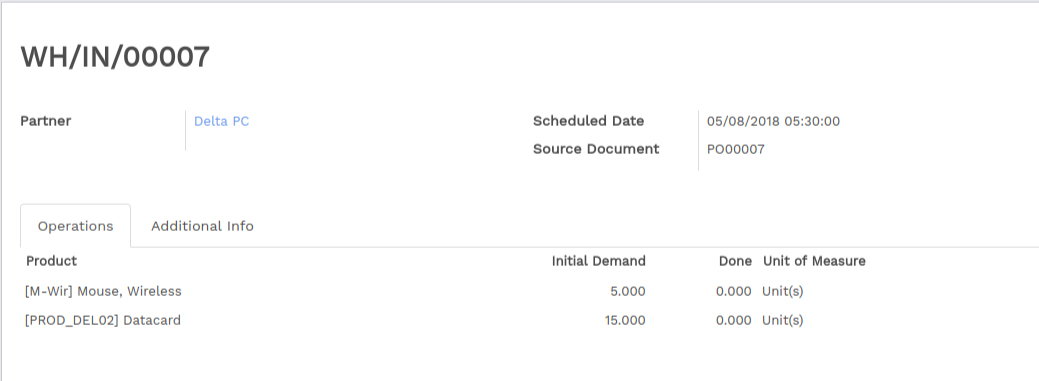Click the Done quantity for Mouse, Wireless
The width and height of the screenshot is (1039, 381).
[734, 291]
